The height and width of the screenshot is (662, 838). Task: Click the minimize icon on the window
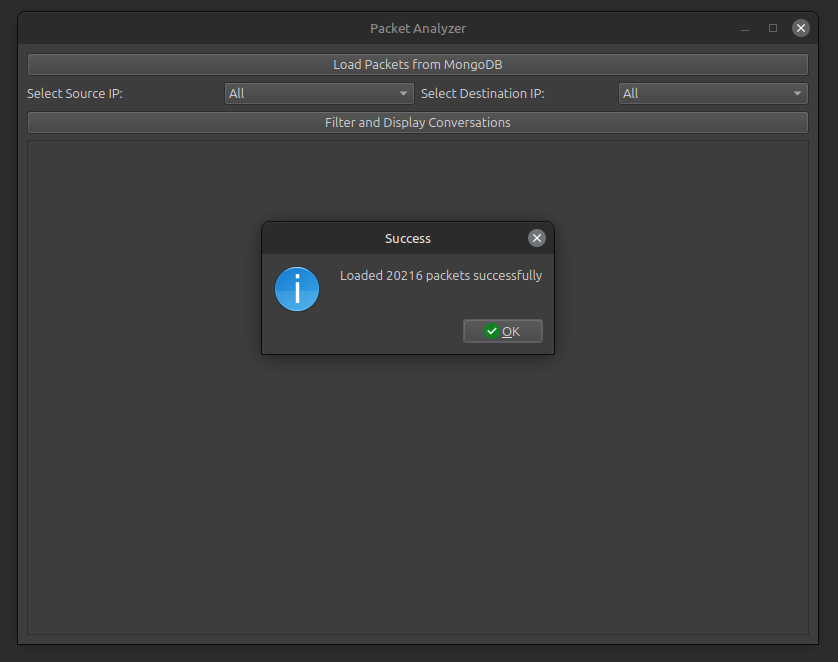click(744, 28)
